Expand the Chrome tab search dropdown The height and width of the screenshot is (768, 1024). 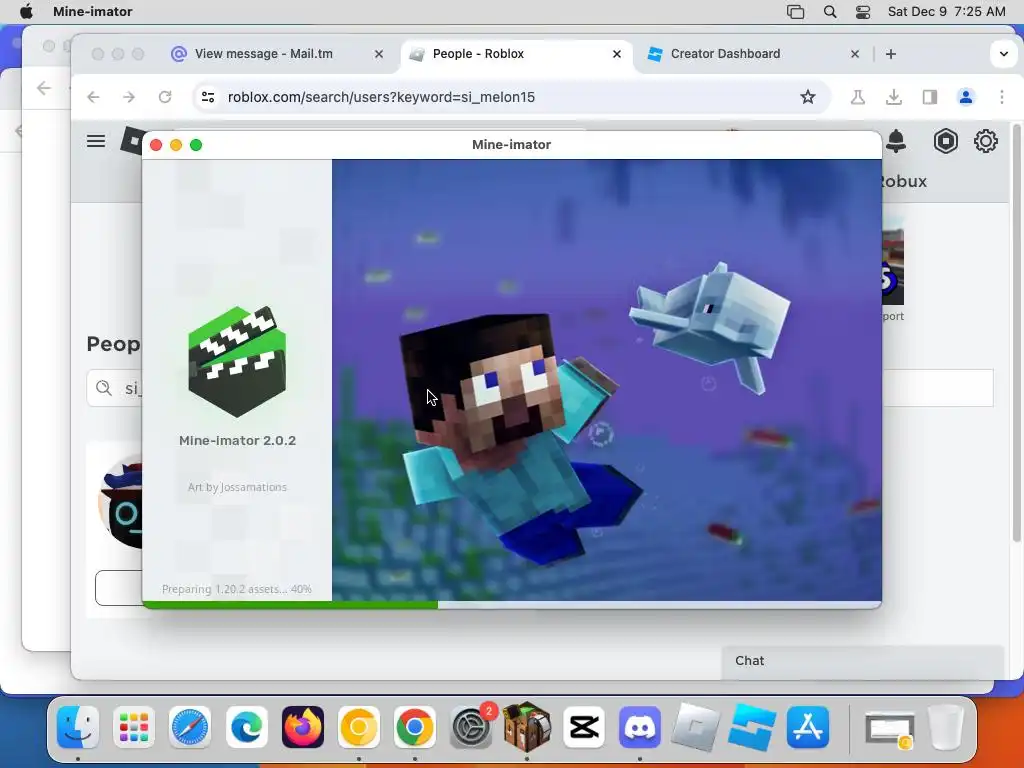click(1003, 54)
